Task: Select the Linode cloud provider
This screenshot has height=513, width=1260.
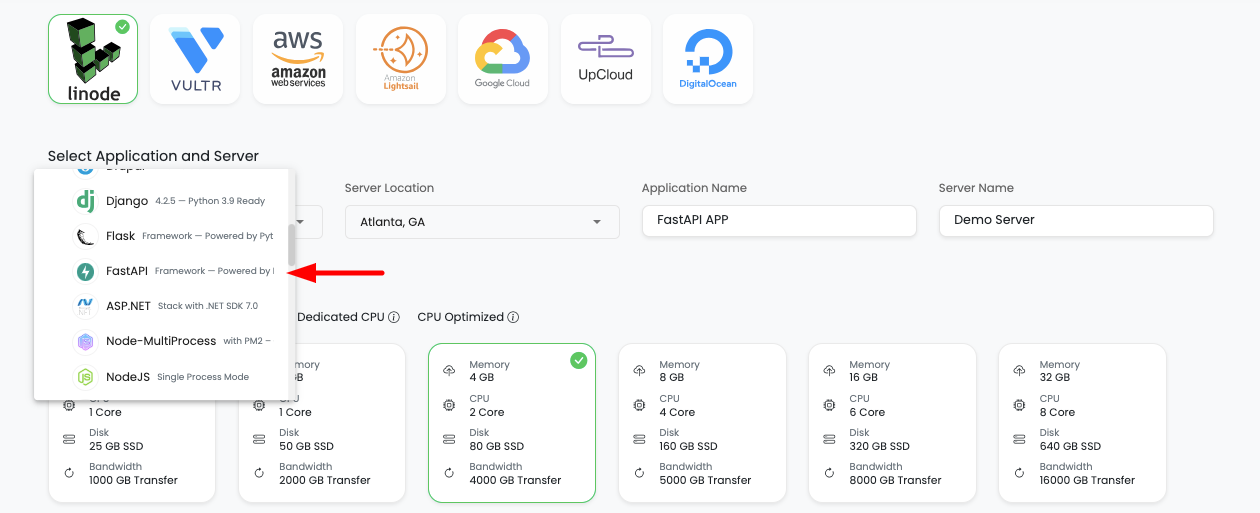Action: click(93, 59)
